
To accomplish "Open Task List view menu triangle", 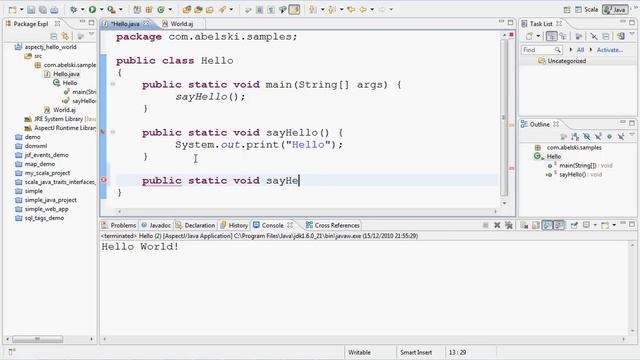I will (632, 34).
